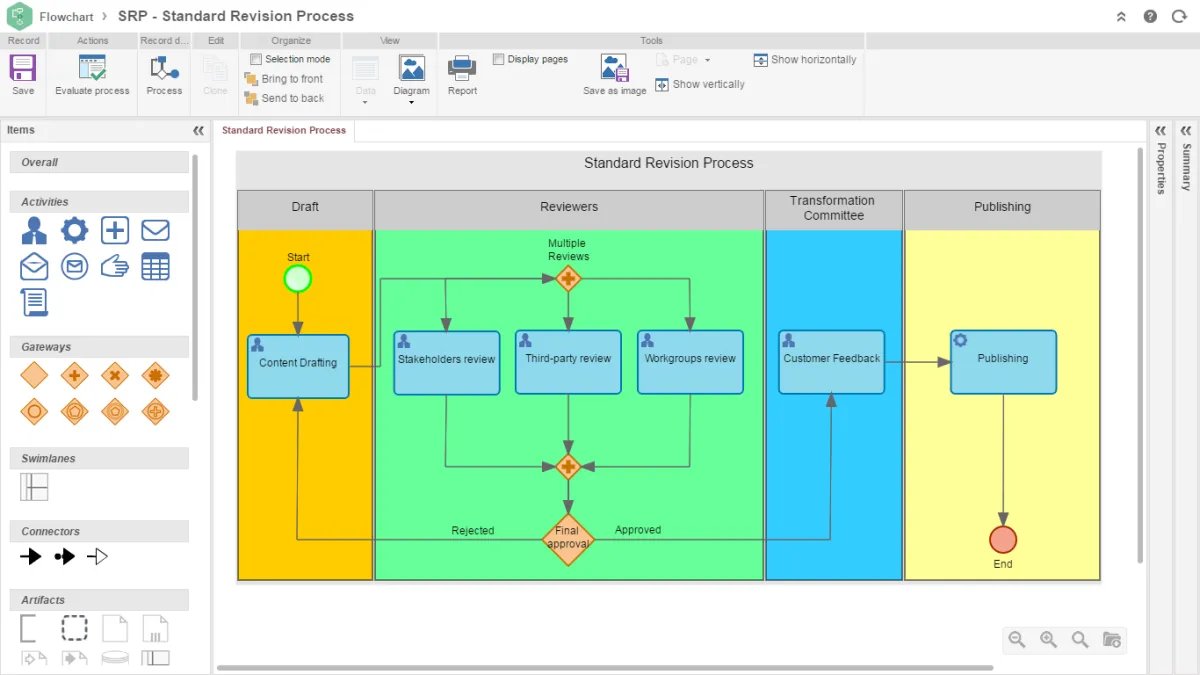1200x675 pixels.
Task: Pick the dashed rounded group artifact
Action: [74, 628]
